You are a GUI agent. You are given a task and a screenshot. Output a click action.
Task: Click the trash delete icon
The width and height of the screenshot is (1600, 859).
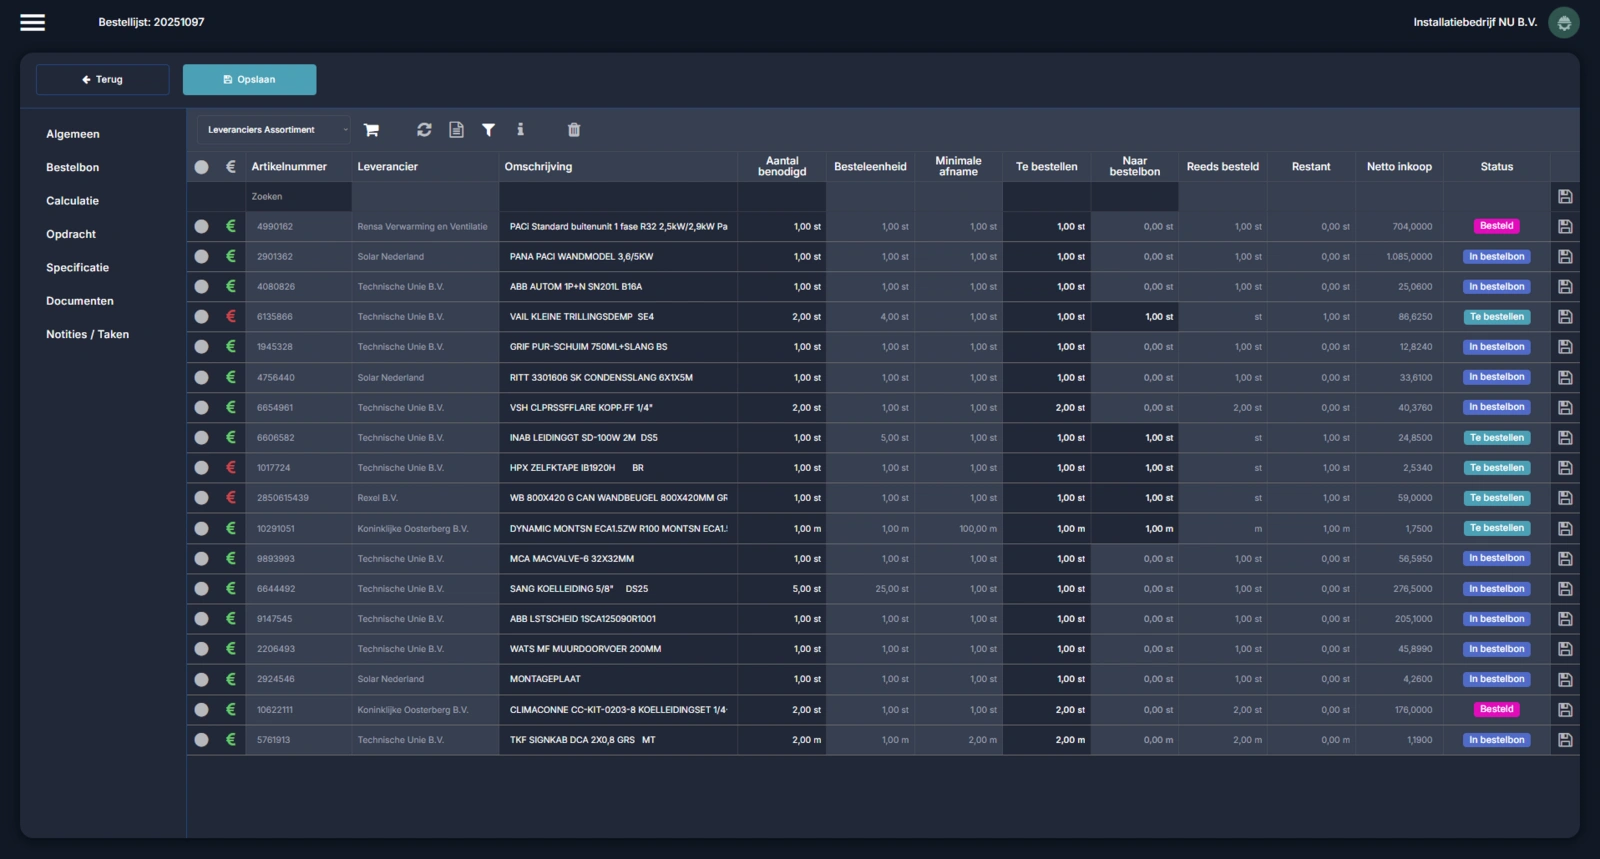click(x=574, y=130)
